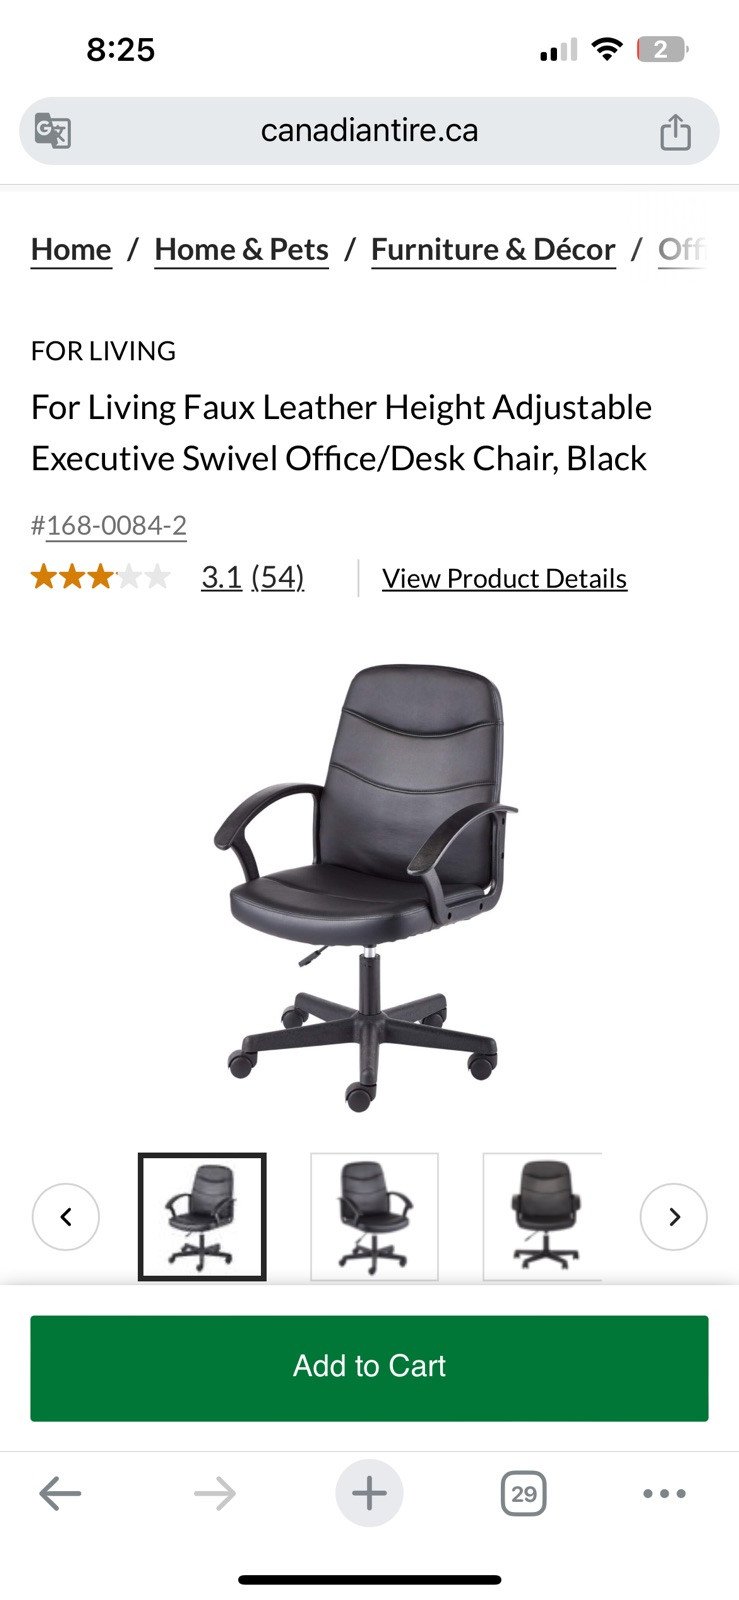Go to Home breadcrumb

(71, 249)
